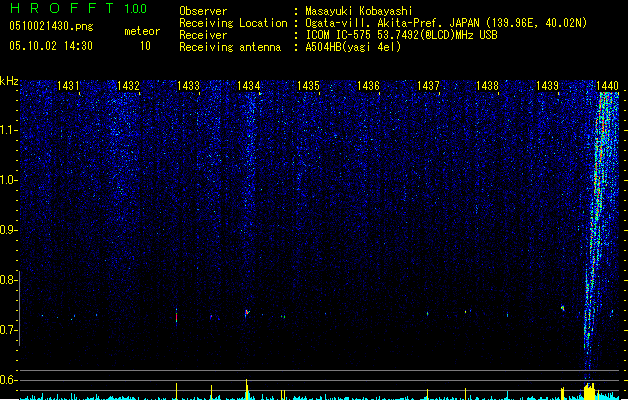Click the 1439 time axis marker
The width and height of the screenshot is (629, 400).
547,86
